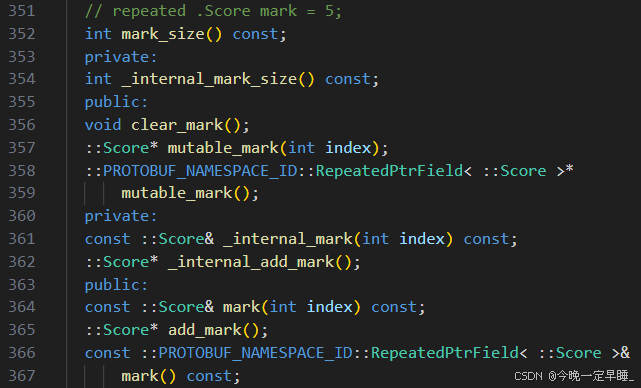This screenshot has width=641, height=388.
Task: Click 'RepeatedPtrField' on line 366
Action: (445, 353)
